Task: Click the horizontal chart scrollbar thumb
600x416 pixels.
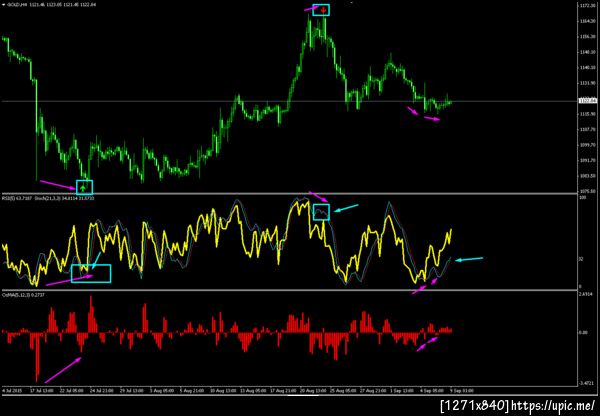Action: [x=303, y=396]
